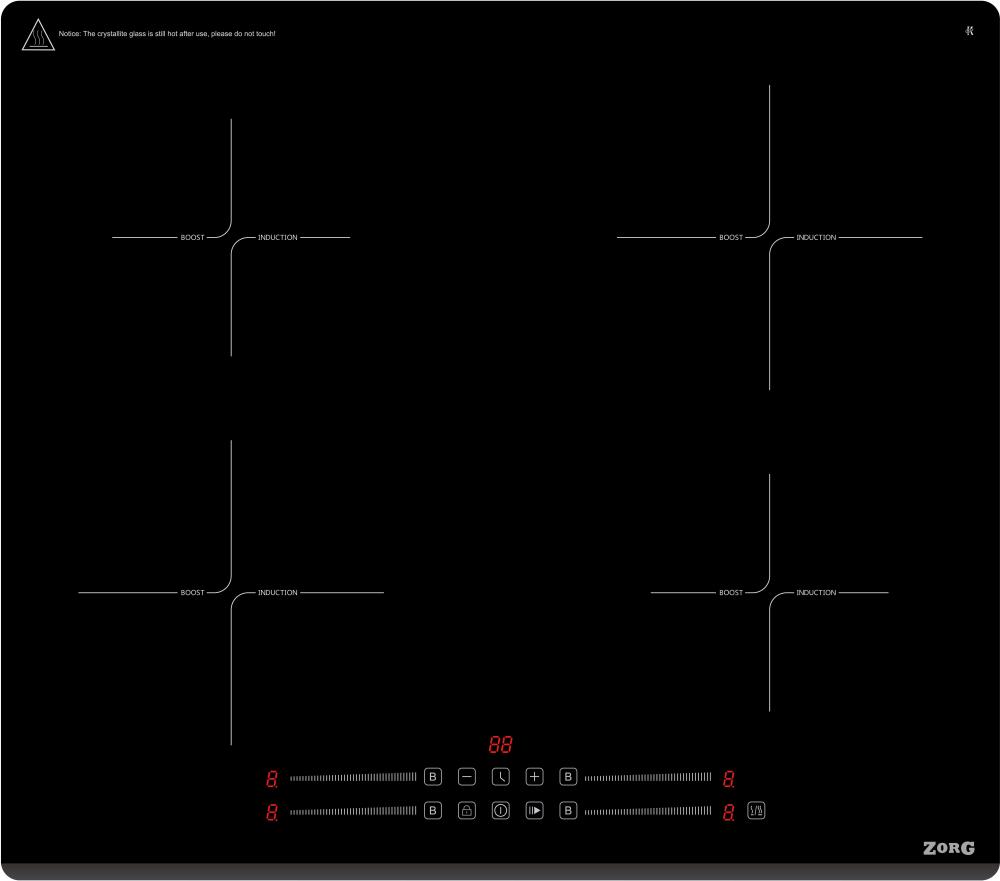This screenshot has height=881, width=1000.
Task: Click the ZorG brand logo
Action: (948, 849)
